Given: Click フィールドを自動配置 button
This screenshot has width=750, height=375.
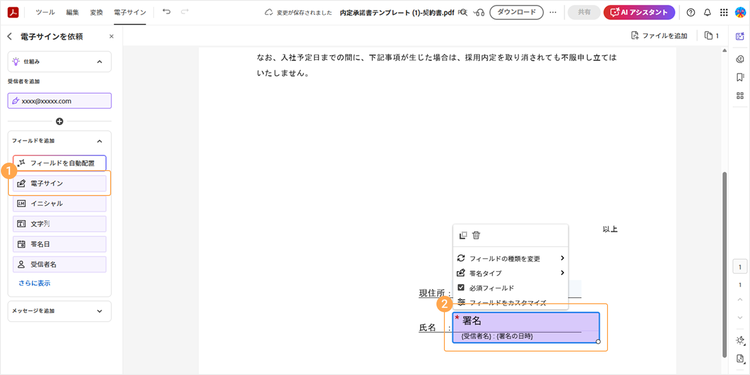Looking at the screenshot, I should 59,163.
